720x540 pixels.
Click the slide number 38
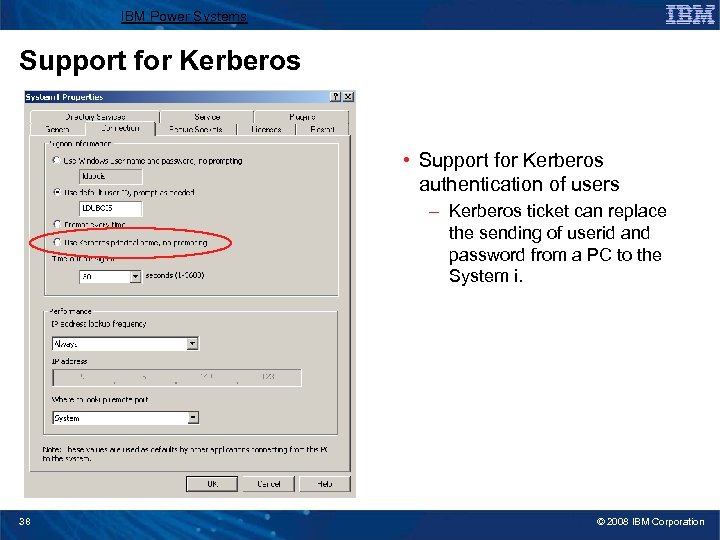pyautogui.click(x=25, y=522)
